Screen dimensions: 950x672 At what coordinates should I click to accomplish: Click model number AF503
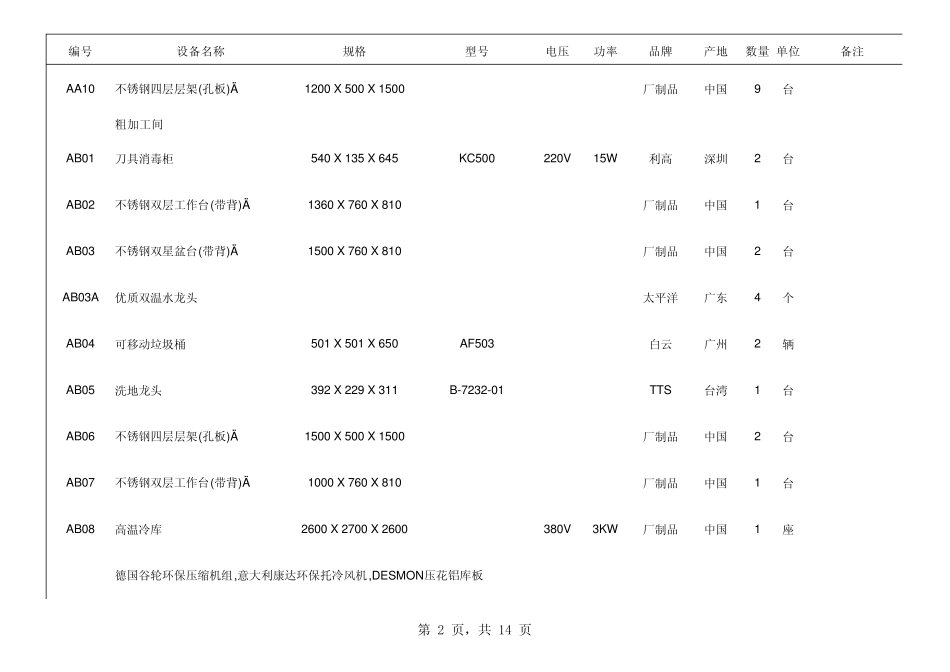click(x=477, y=344)
